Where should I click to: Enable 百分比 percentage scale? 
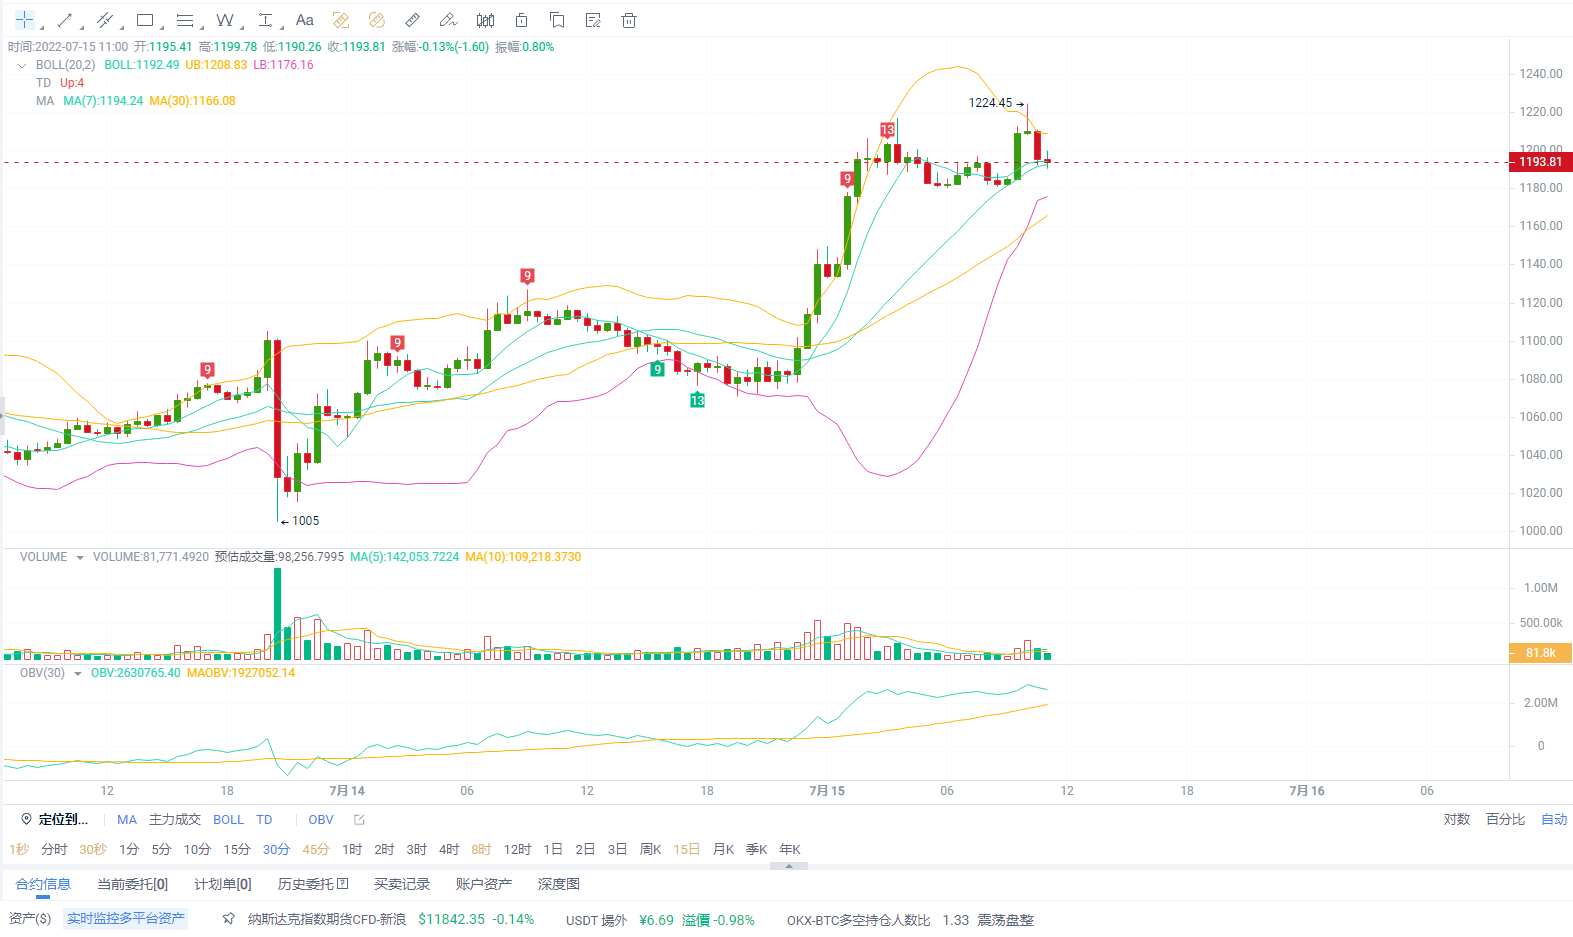pyautogui.click(x=1505, y=820)
